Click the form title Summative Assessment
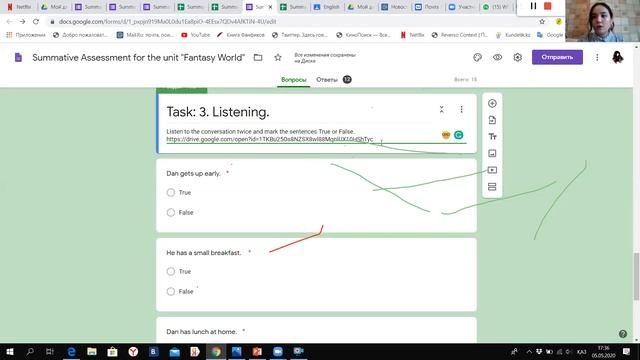The height and width of the screenshot is (360, 640). 138,58
